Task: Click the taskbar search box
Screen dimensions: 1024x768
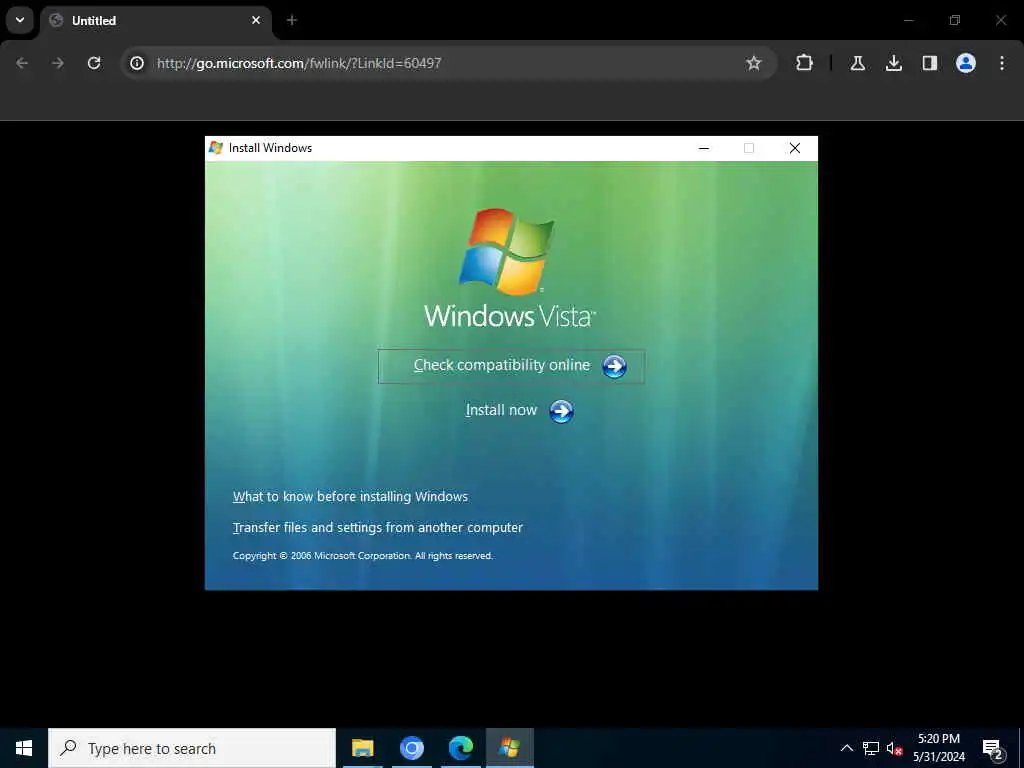Action: point(192,748)
